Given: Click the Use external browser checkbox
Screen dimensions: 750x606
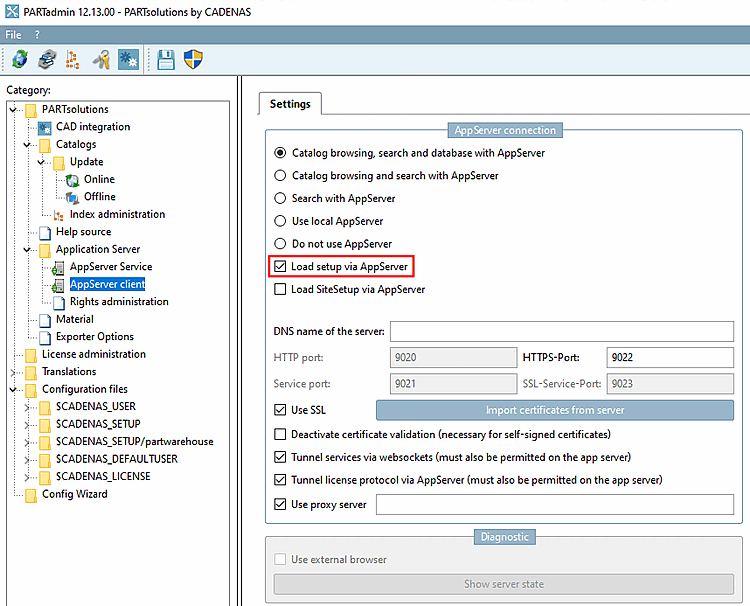Looking at the screenshot, I should 280,559.
